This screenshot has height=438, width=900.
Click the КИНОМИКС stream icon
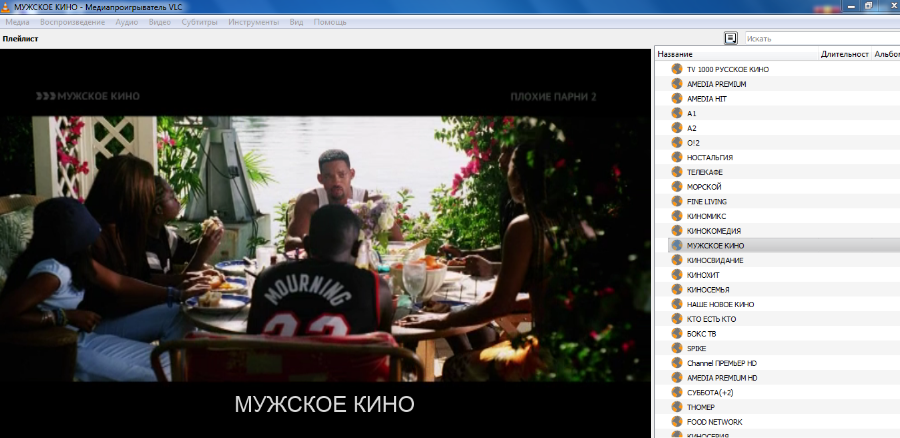(x=677, y=216)
